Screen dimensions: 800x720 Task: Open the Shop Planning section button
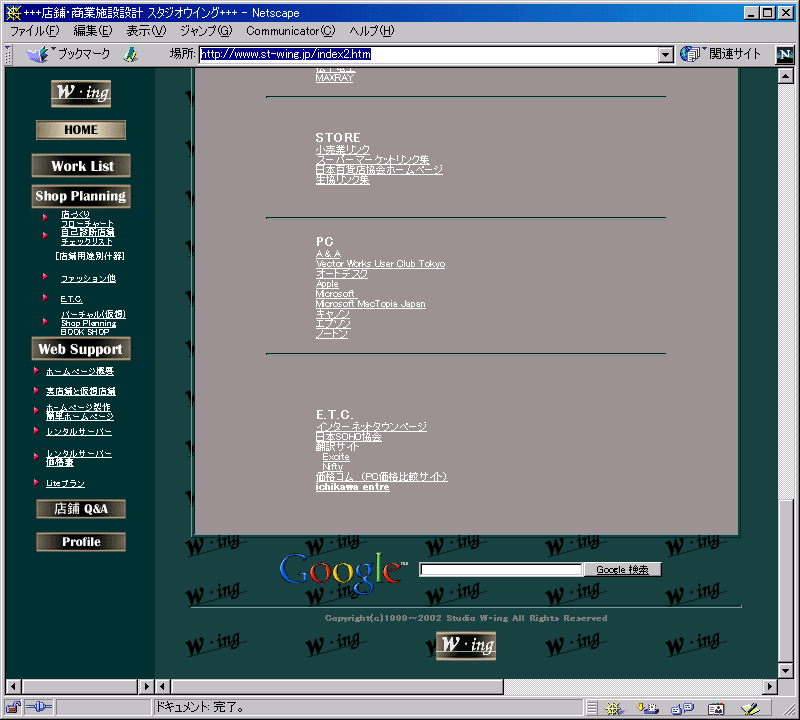81,196
